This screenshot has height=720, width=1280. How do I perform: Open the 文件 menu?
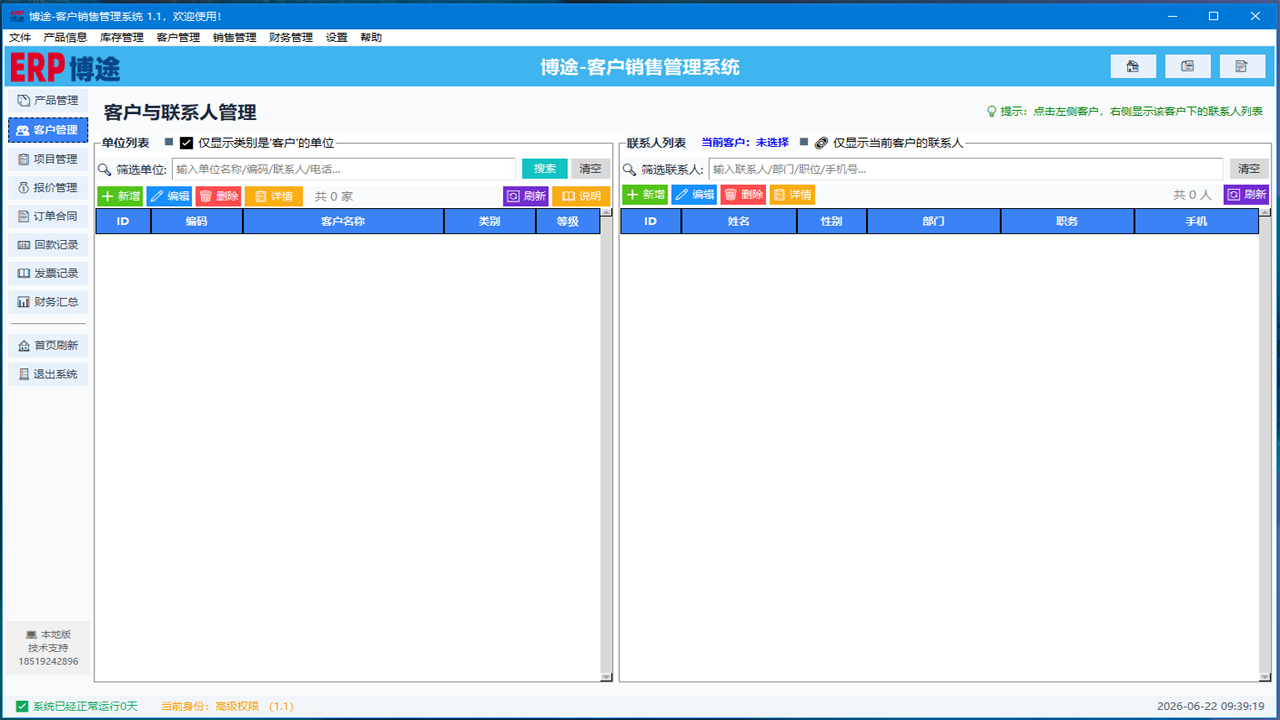point(20,37)
